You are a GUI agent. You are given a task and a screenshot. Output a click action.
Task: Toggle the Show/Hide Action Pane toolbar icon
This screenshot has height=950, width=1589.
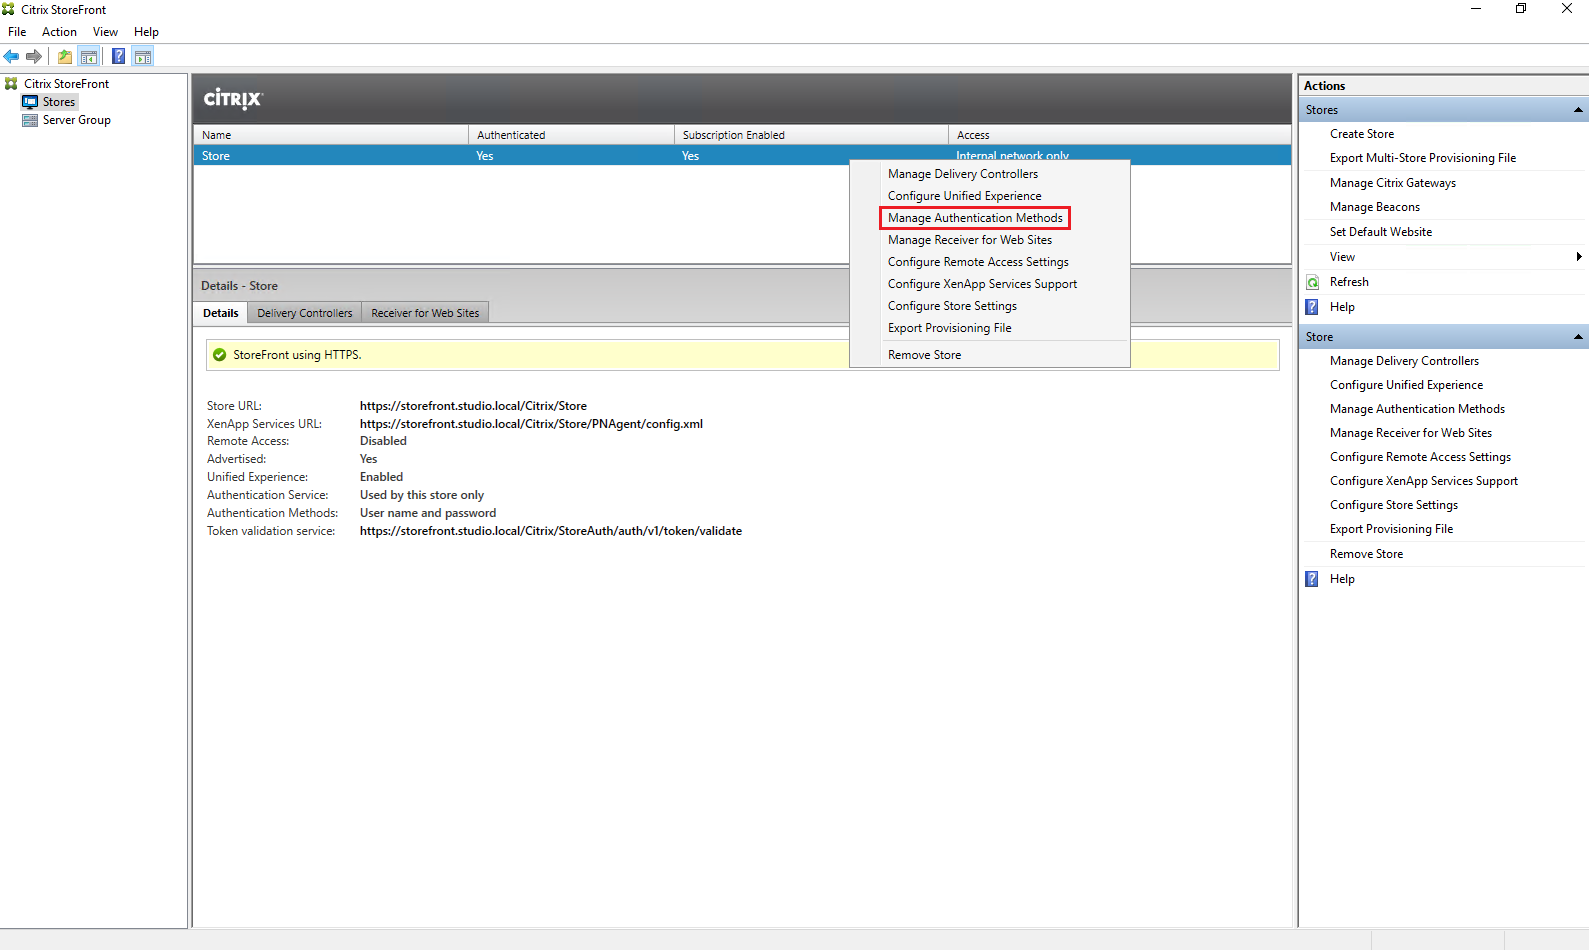point(143,56)
